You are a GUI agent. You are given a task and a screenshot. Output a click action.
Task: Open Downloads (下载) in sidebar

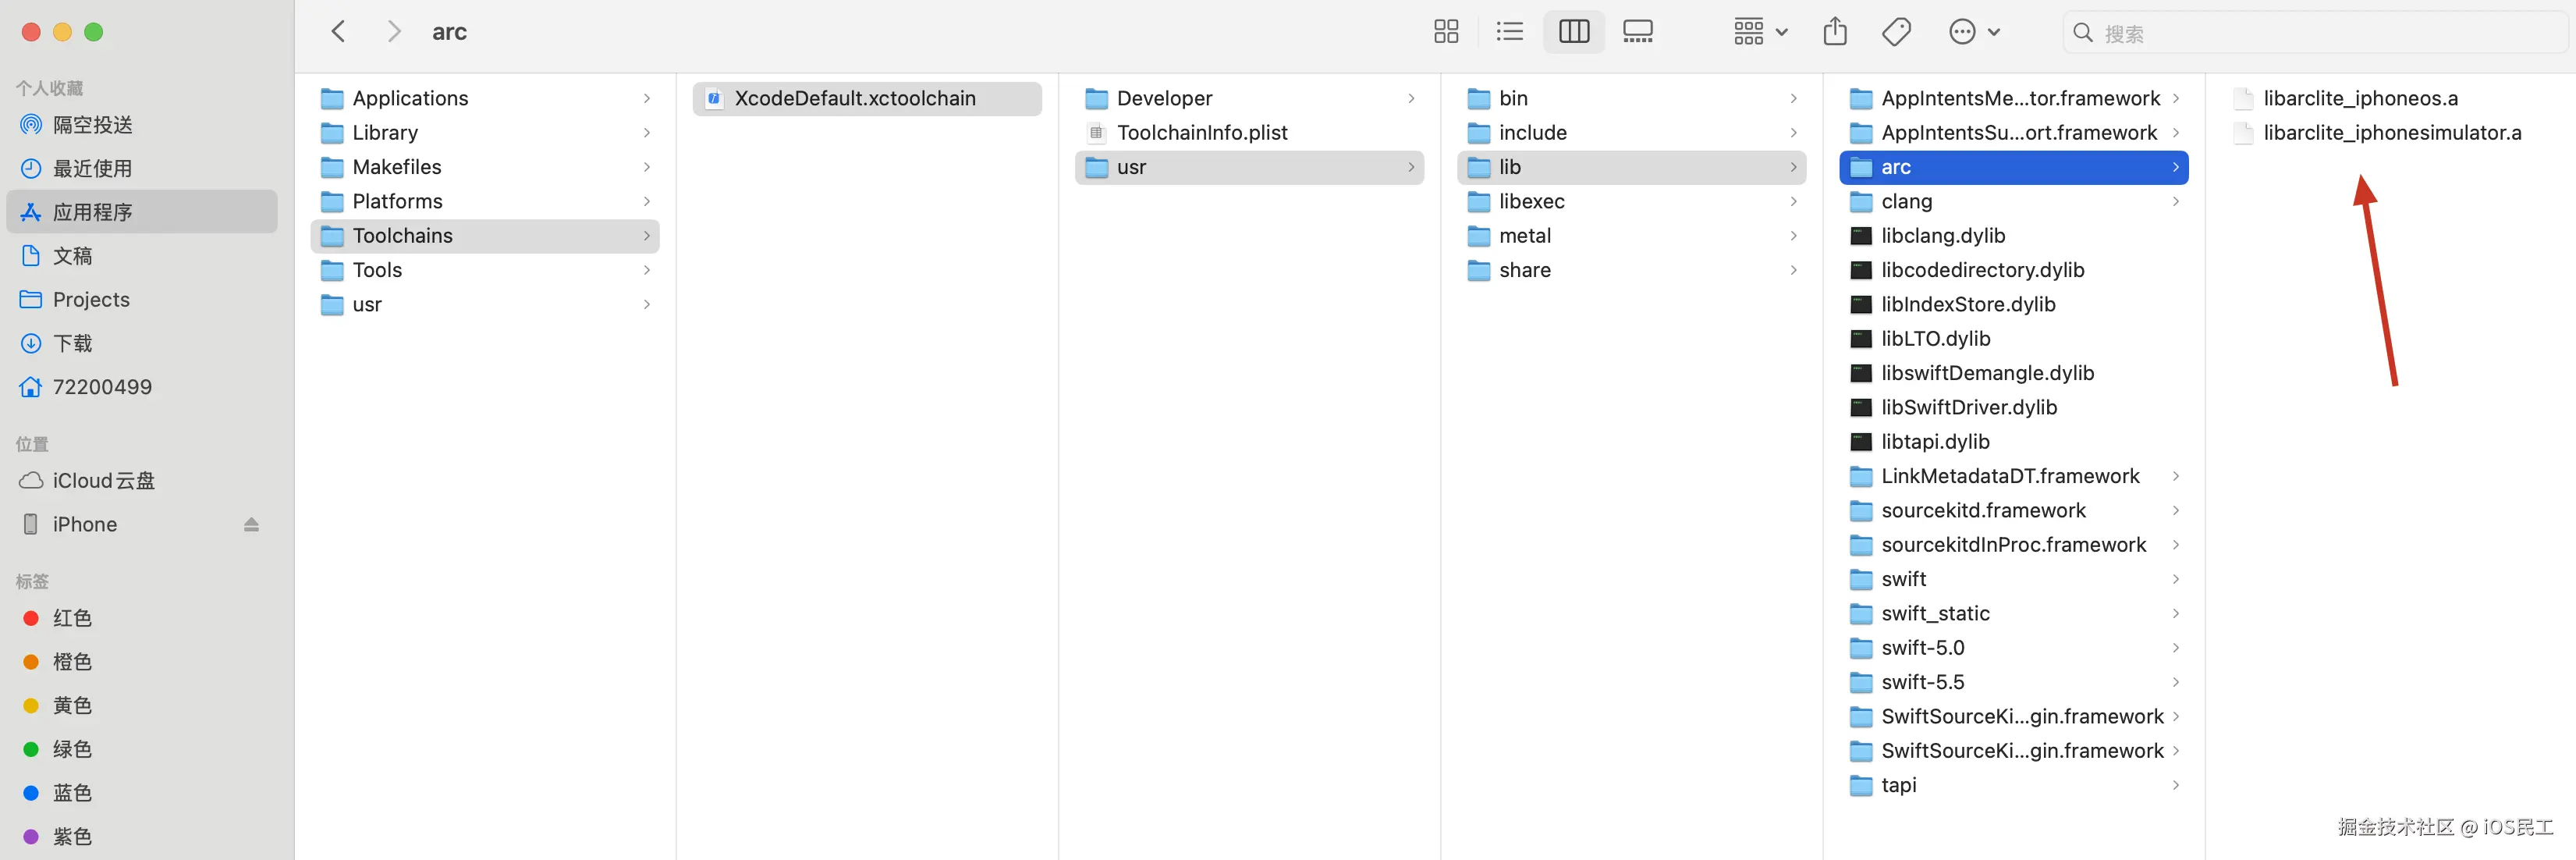click(x=72, y=343)
